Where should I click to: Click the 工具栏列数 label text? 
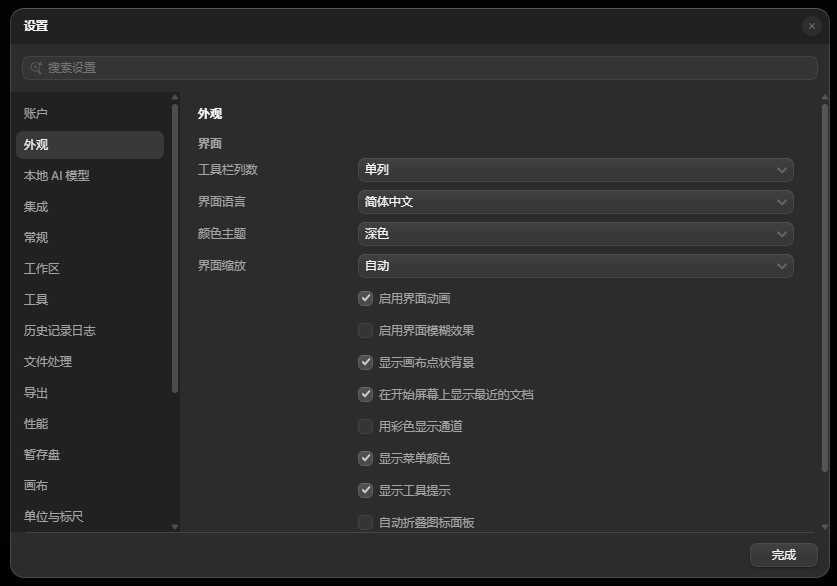click(228, 170)
